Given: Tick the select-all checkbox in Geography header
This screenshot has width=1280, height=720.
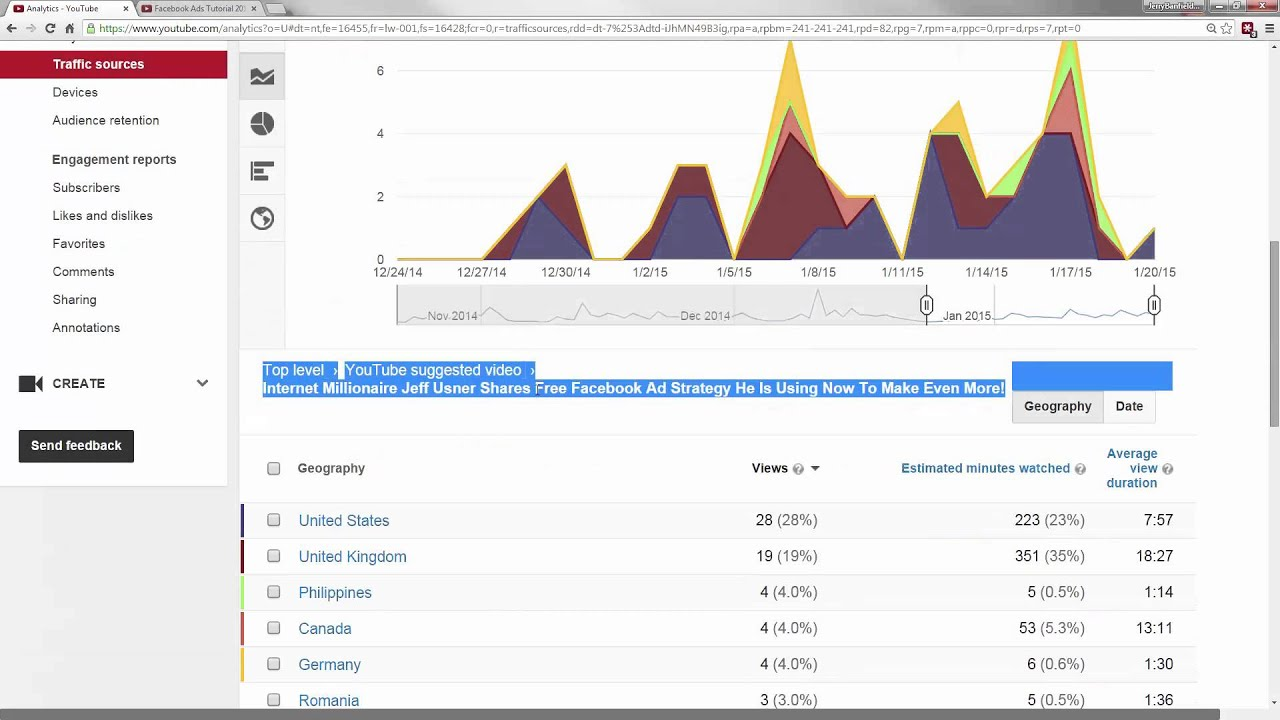Looking at the screenshot, I should 274,468.
